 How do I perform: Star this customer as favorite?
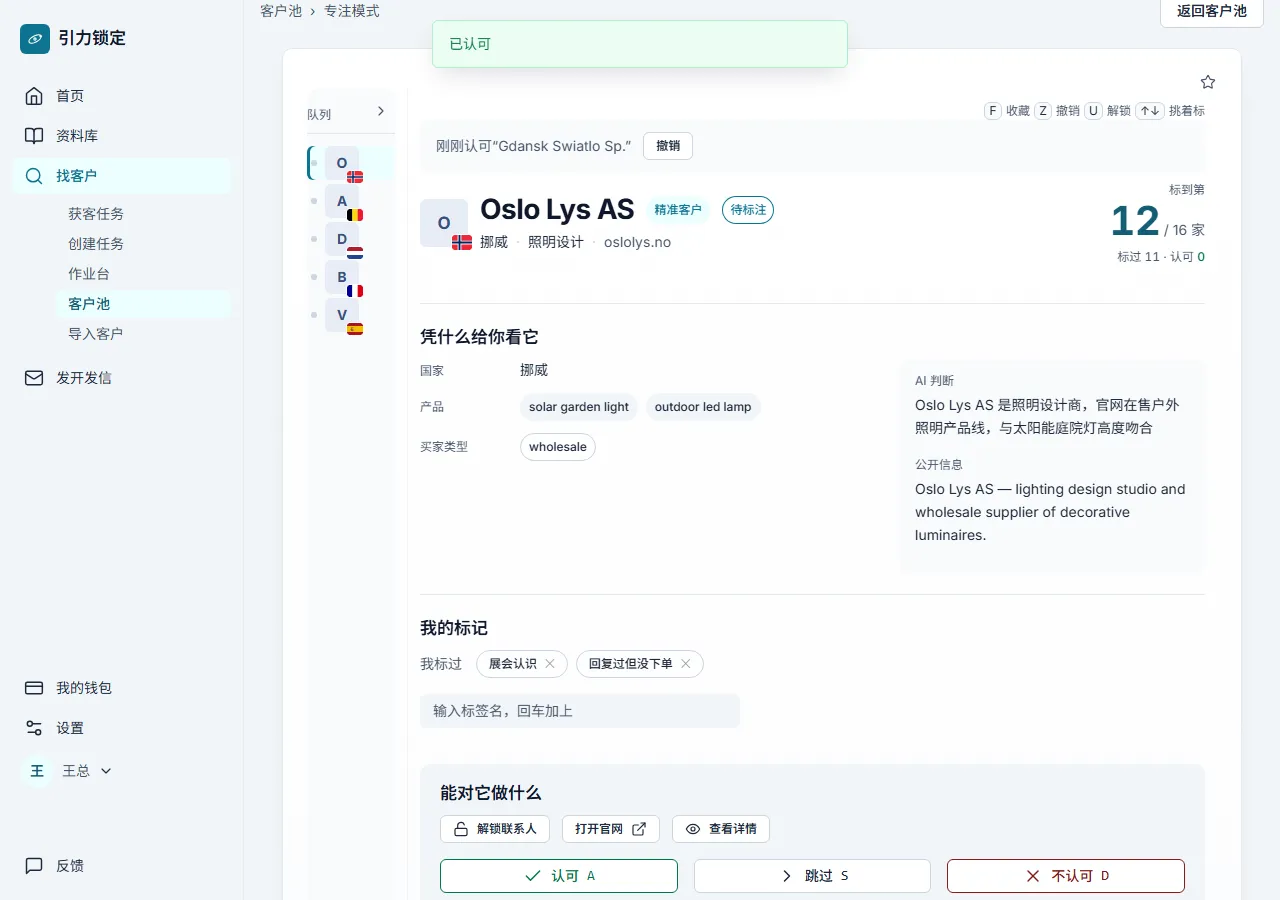click(1208, 82)
